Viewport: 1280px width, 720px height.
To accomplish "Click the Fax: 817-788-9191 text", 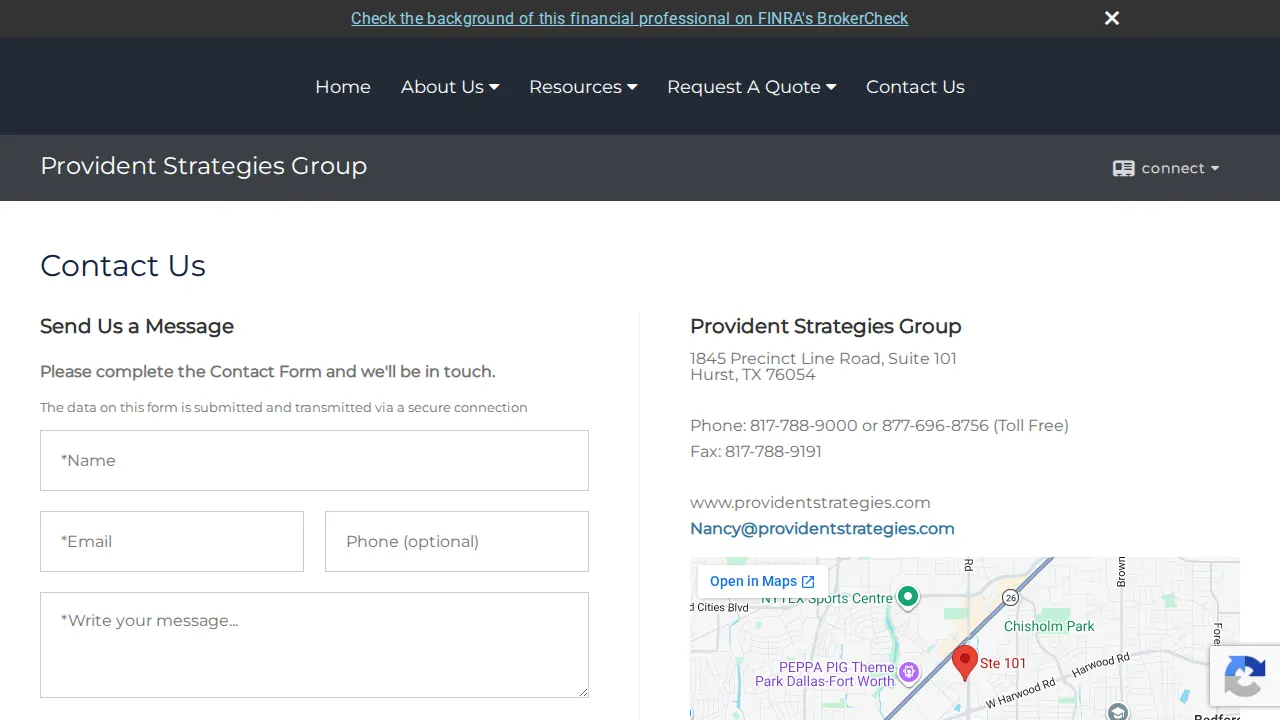I will (756, 452).
